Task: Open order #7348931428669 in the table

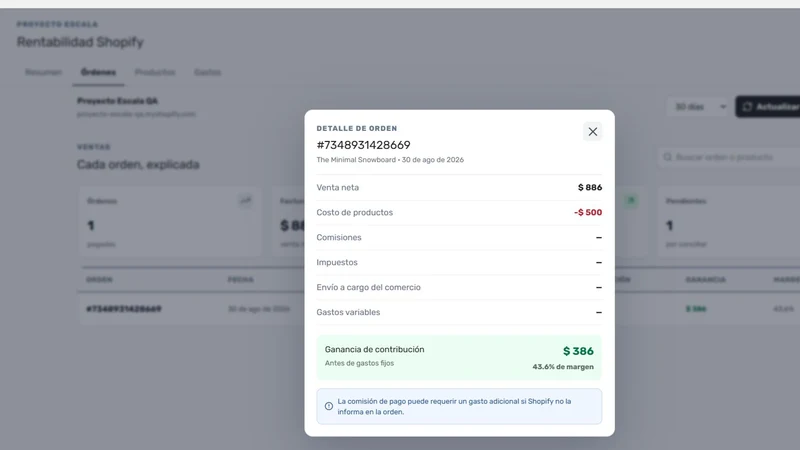Action: point(123,309)
